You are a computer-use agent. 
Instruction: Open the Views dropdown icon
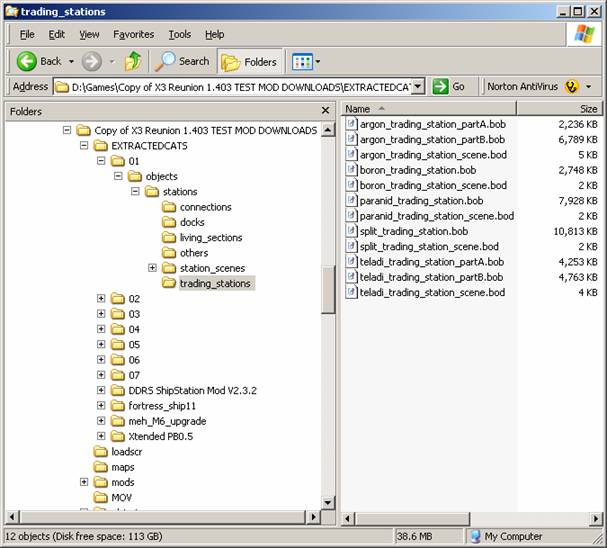point(303,61)
